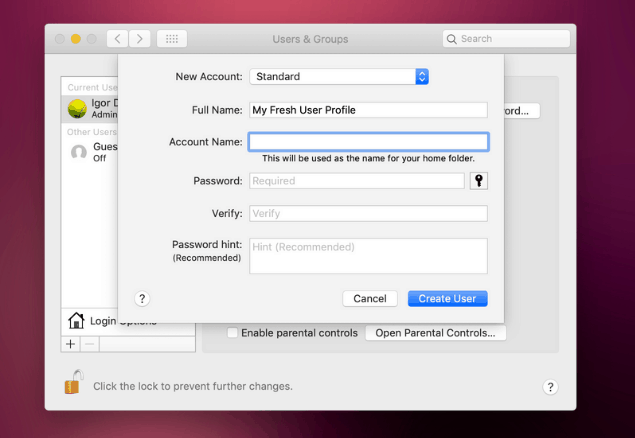Open help at the window's bottom-right corner
This screenshot has height=438, width=635.
coord(550,387)
